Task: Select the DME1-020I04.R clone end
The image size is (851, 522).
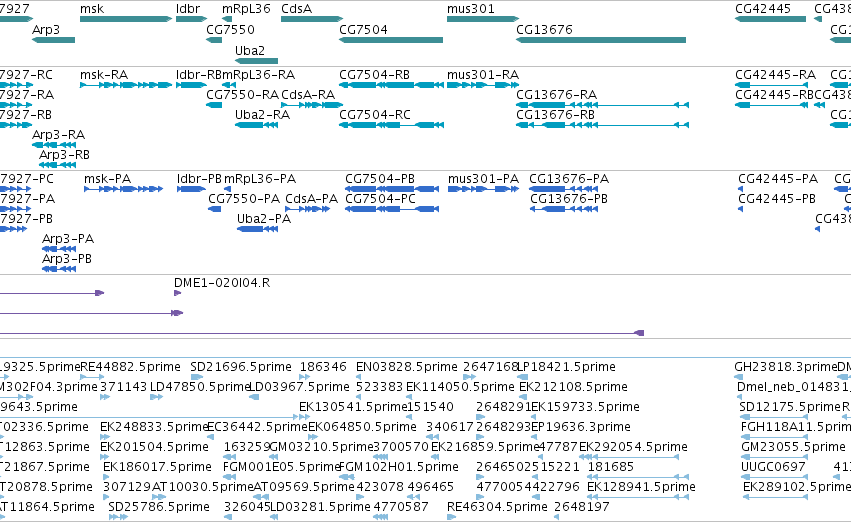Action: 222,283
